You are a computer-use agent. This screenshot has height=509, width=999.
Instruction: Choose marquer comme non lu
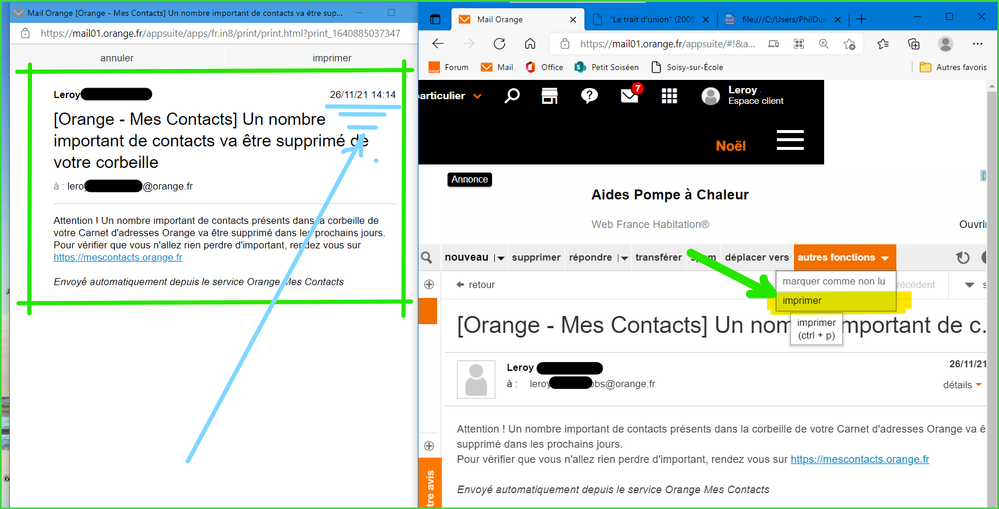click(834, 281)
